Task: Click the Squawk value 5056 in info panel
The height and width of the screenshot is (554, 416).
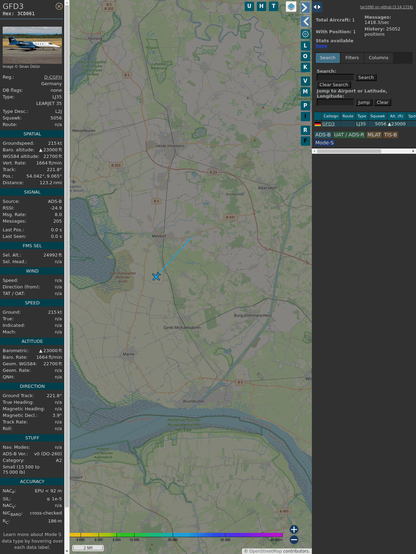Action: pos(56,118)
